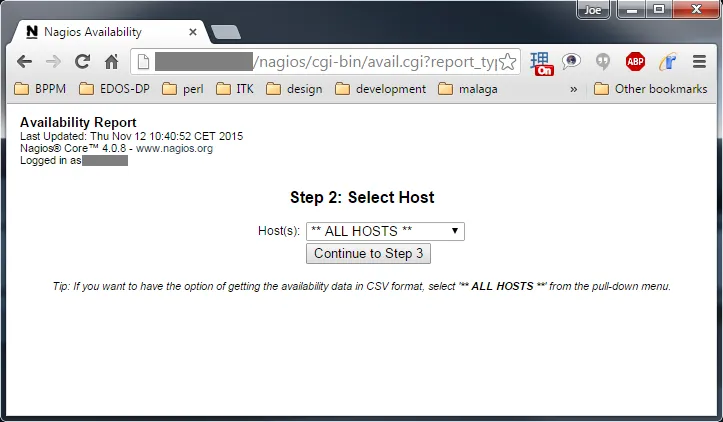Click the chat bubble extension icon

coord(571,61)
